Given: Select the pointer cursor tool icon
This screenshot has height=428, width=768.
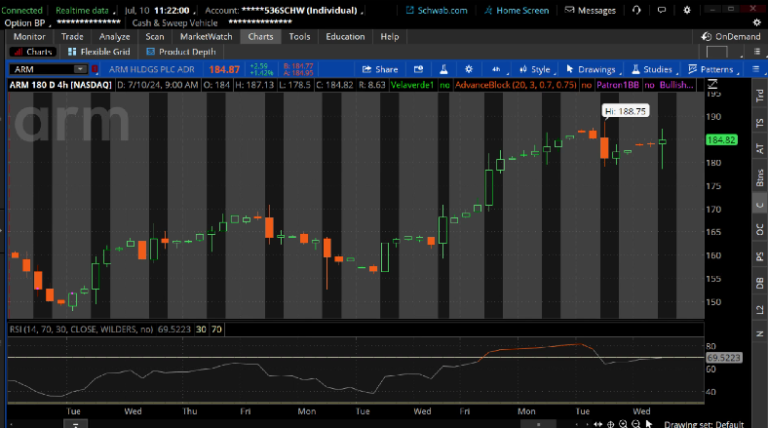Looking at the screenshot, I should click(x=649, y=424).
